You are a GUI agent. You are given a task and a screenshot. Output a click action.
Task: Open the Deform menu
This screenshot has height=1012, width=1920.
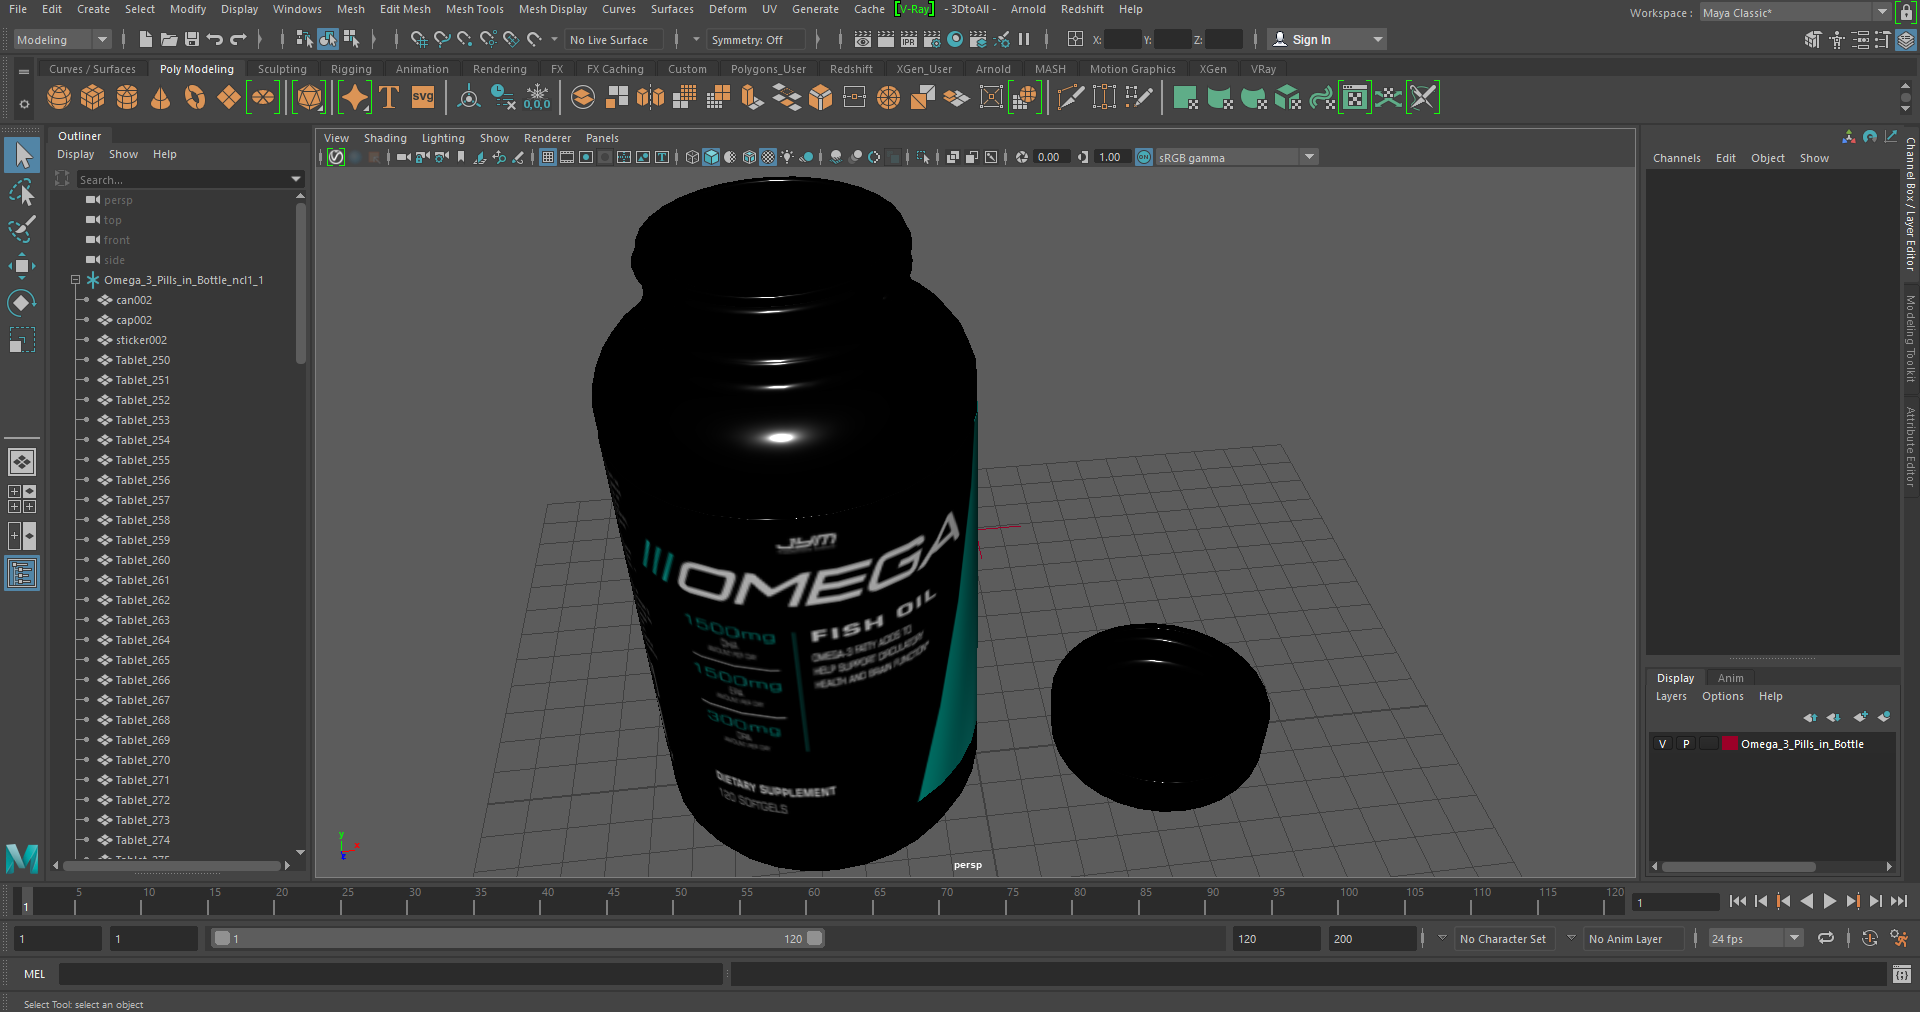pos(728,9)
